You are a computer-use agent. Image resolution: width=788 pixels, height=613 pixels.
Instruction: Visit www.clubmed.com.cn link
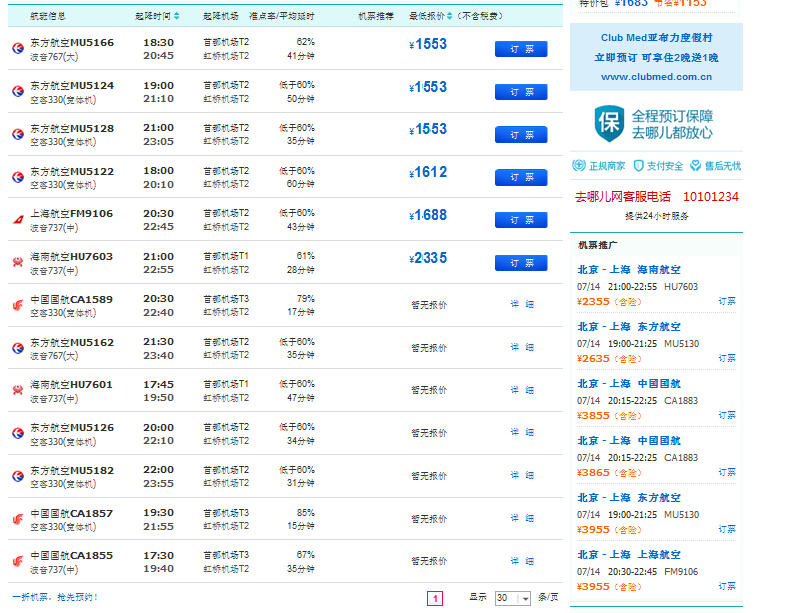(x=656, y=77)
